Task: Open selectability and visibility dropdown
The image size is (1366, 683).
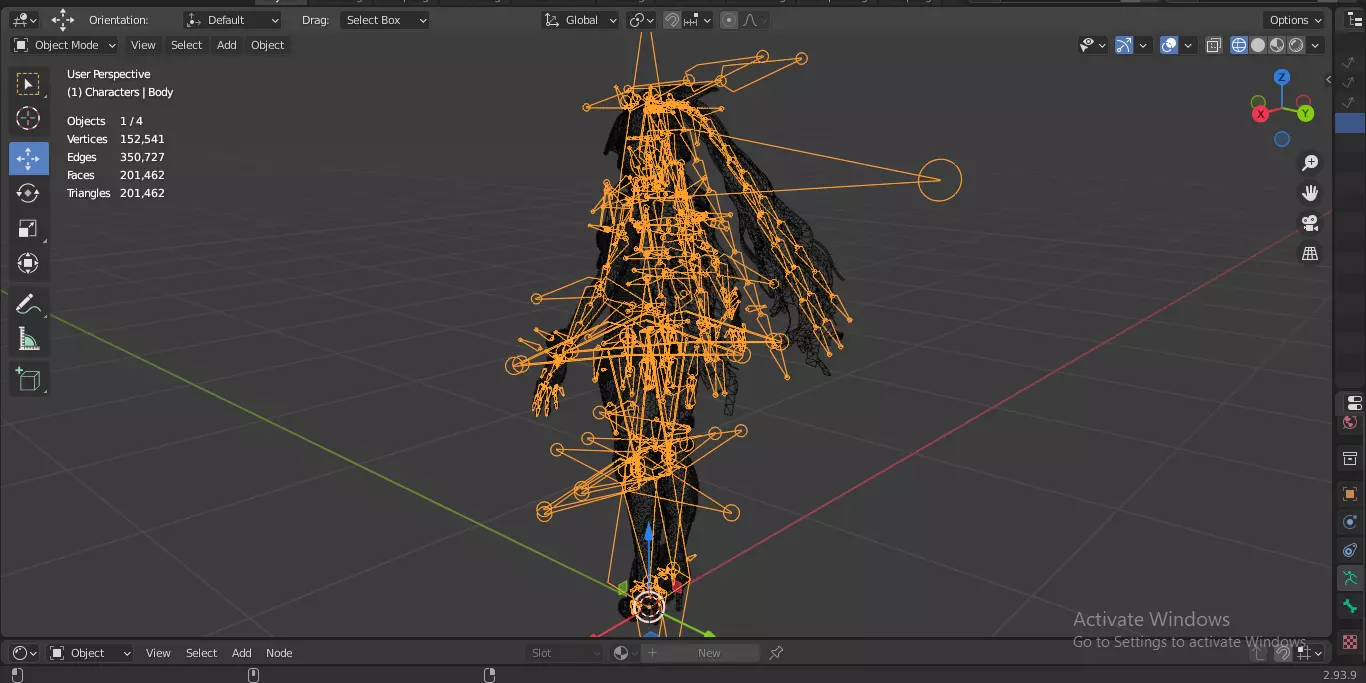Action: (x=1093, y=45)
